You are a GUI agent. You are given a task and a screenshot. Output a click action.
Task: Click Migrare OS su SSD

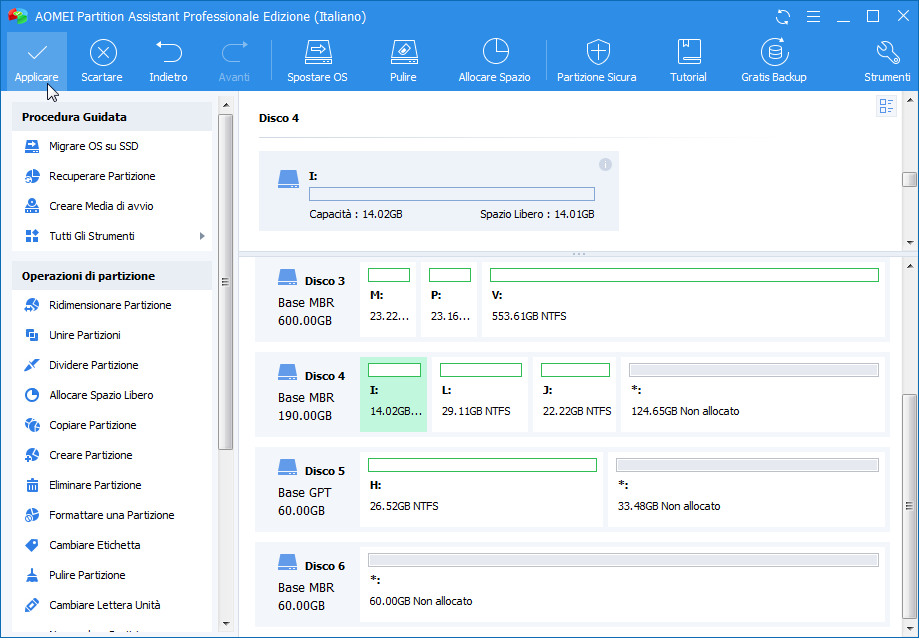click(x=93, y=146)
